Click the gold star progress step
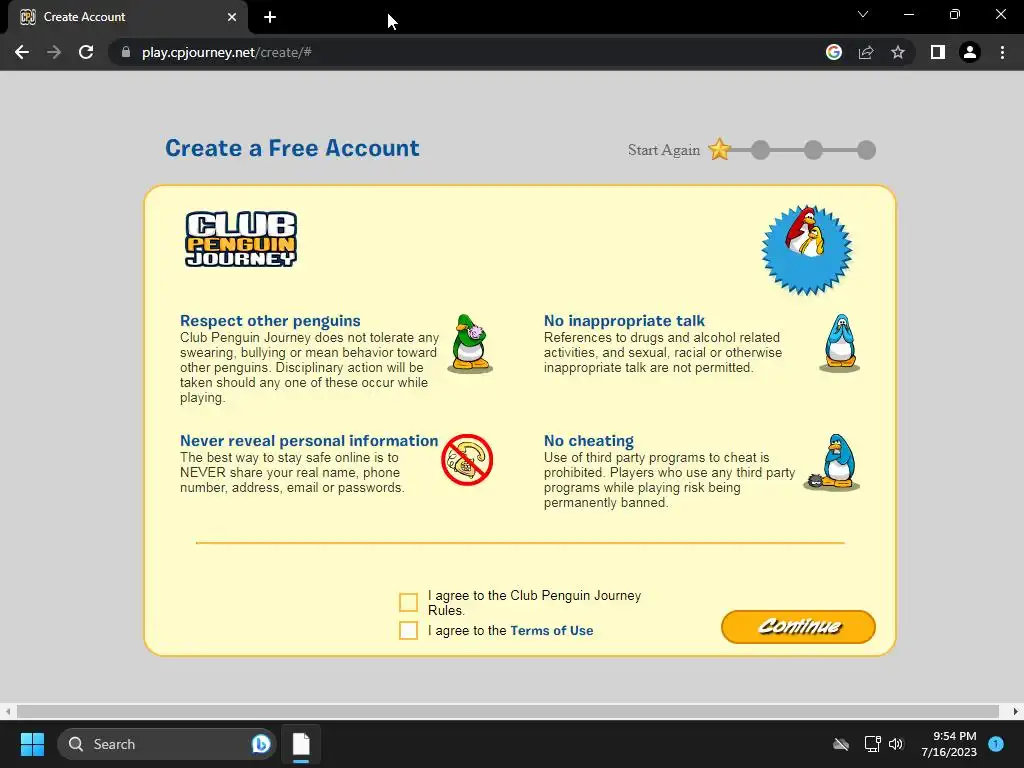The image size is (1024, 768). pos(720,150)
